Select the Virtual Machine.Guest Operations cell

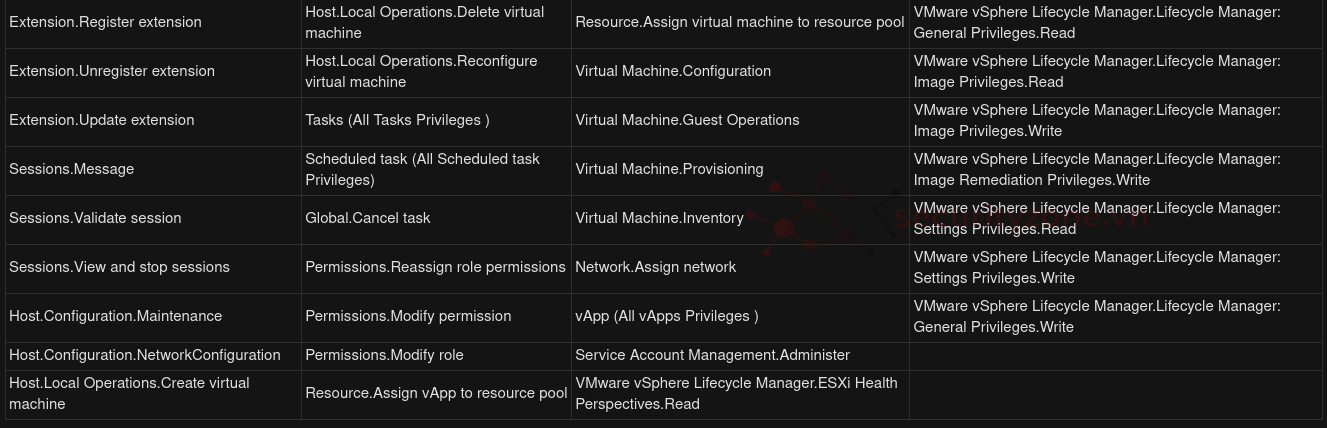click(x=687, y=120)
